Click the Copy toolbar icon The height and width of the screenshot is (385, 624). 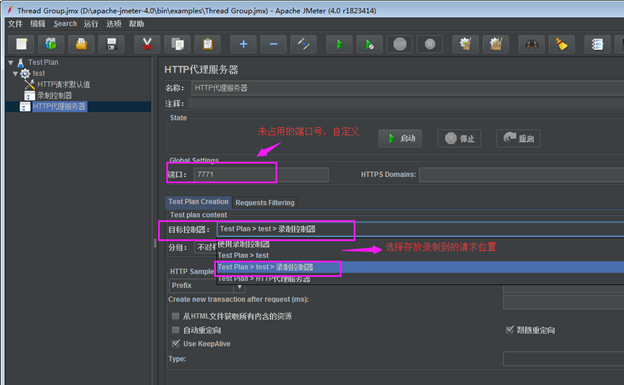pos(177,44)
